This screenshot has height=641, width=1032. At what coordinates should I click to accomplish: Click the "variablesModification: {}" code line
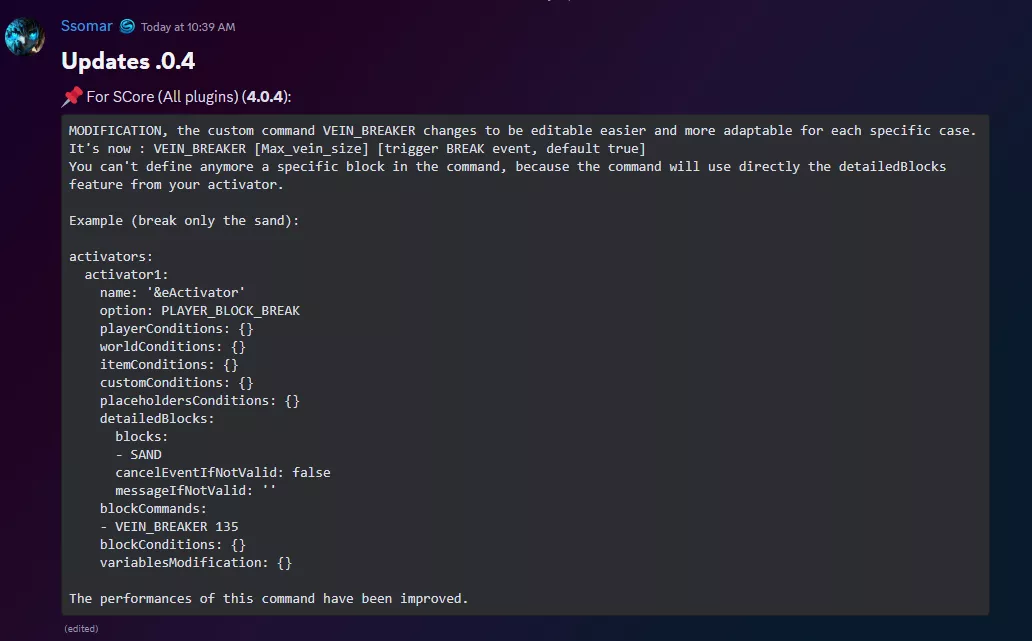point(195,563)
